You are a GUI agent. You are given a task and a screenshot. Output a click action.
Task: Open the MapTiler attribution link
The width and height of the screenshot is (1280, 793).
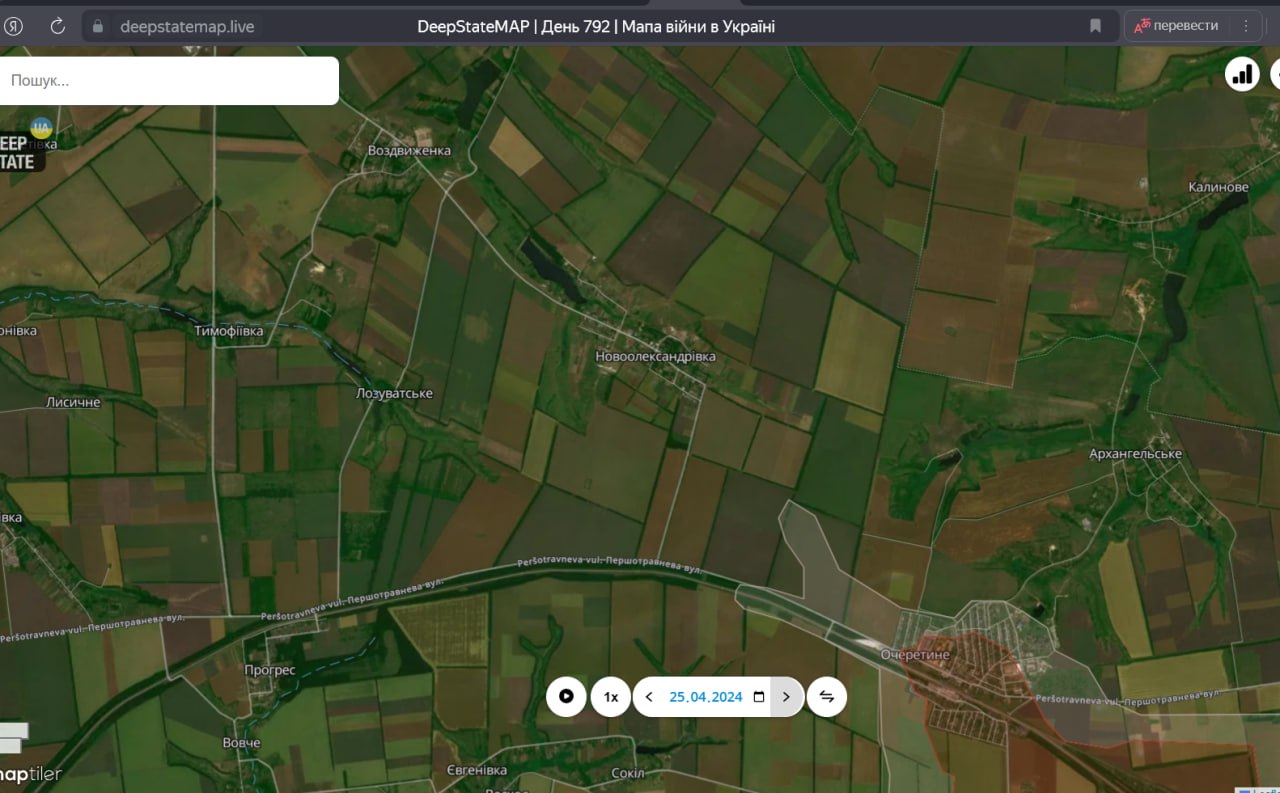pos(30,774)
